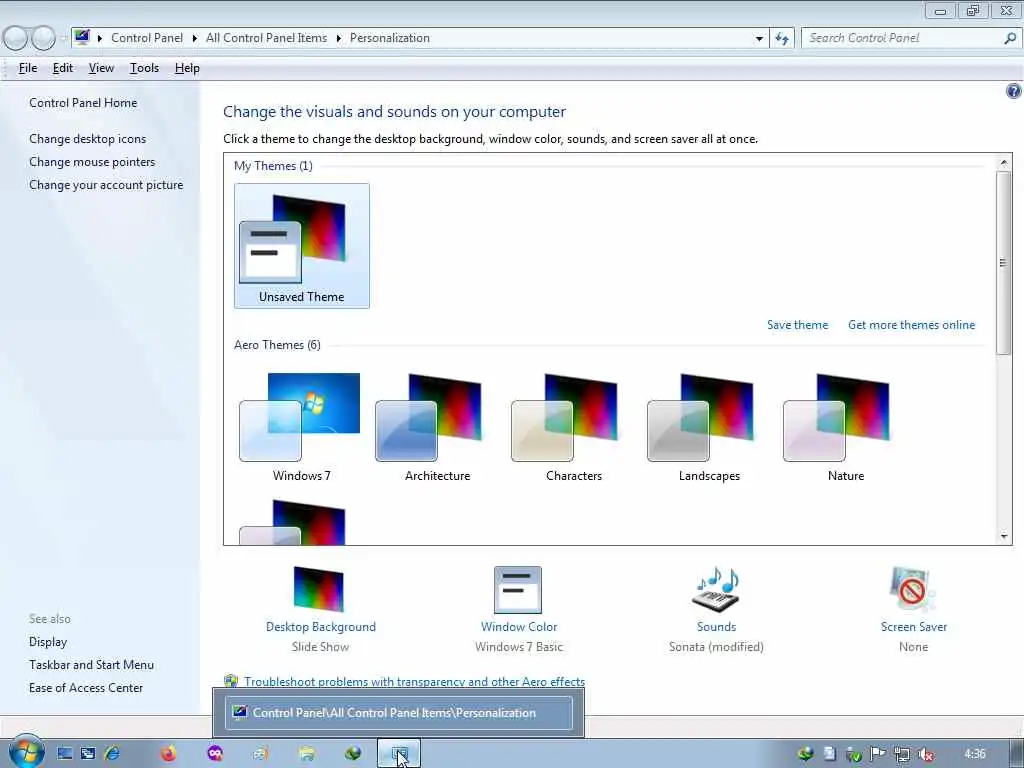This screenshot has width=1024, height=768.
Task: Click the Personalization window preview thumbnail
Action: point(398,712)
